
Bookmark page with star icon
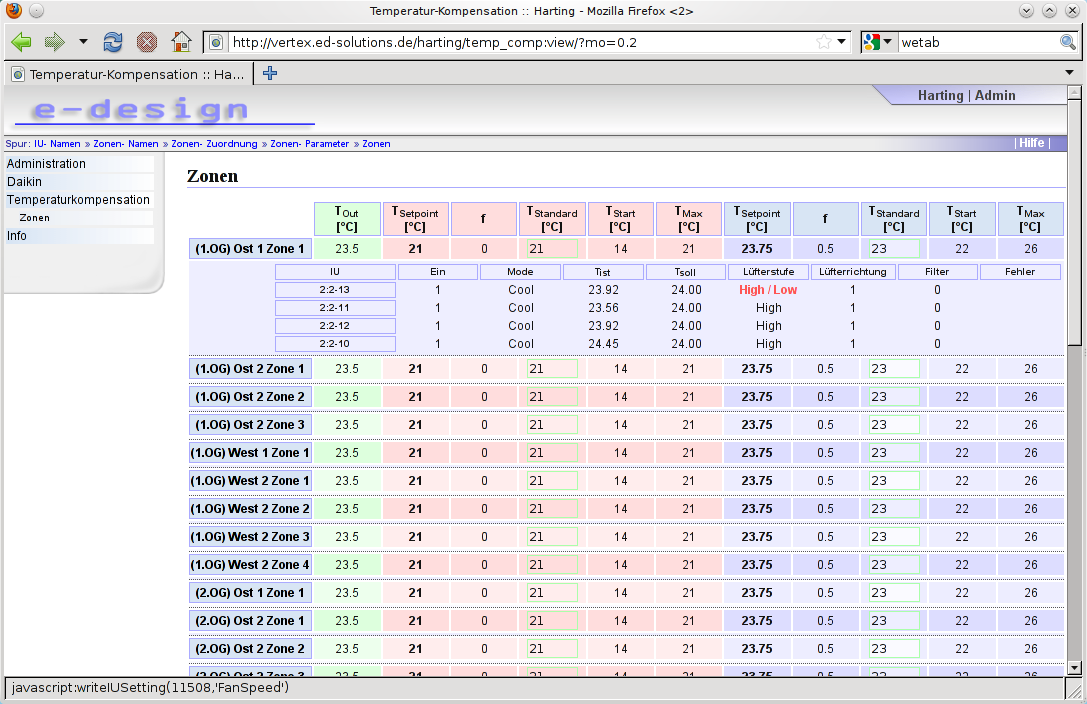click(x=824, y=42)
